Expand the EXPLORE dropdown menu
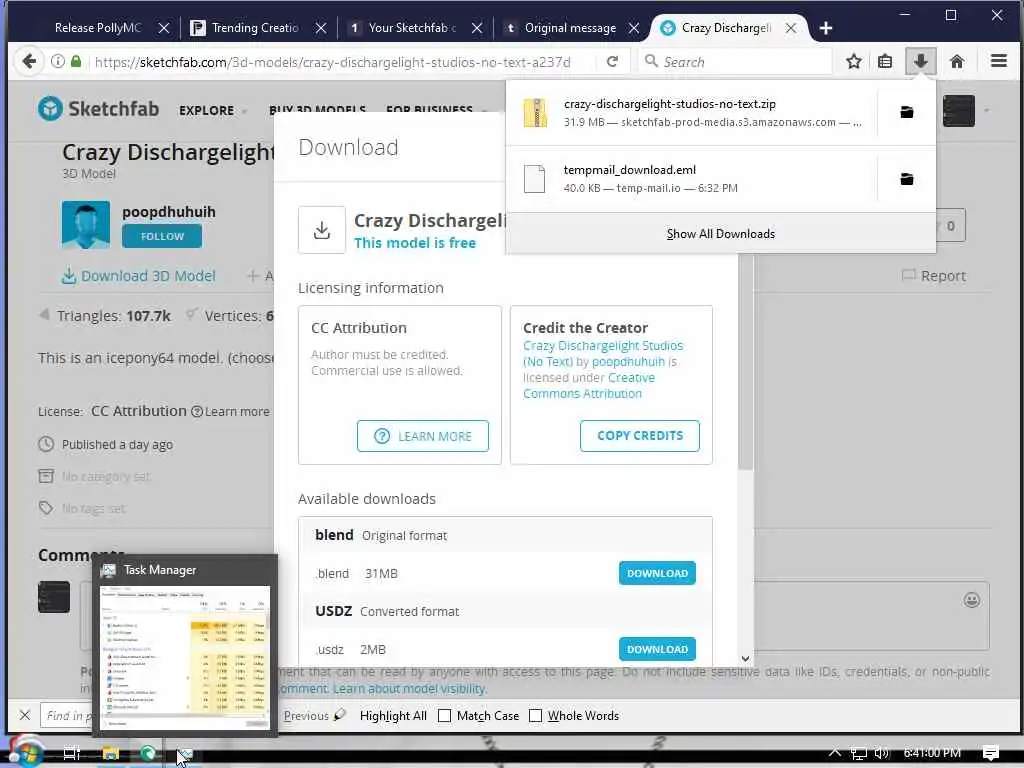The width and height of the screenshot is (1024, 768). pos(213,110)
